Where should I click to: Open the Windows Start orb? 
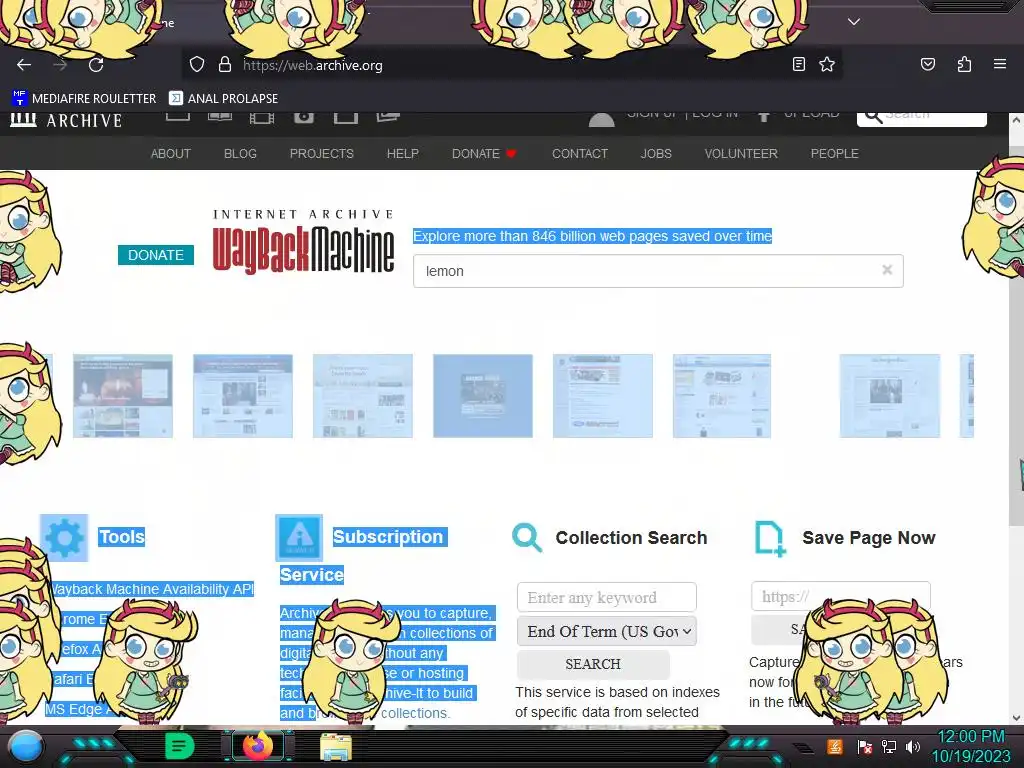pyautogui.click(x=26, y=747)
